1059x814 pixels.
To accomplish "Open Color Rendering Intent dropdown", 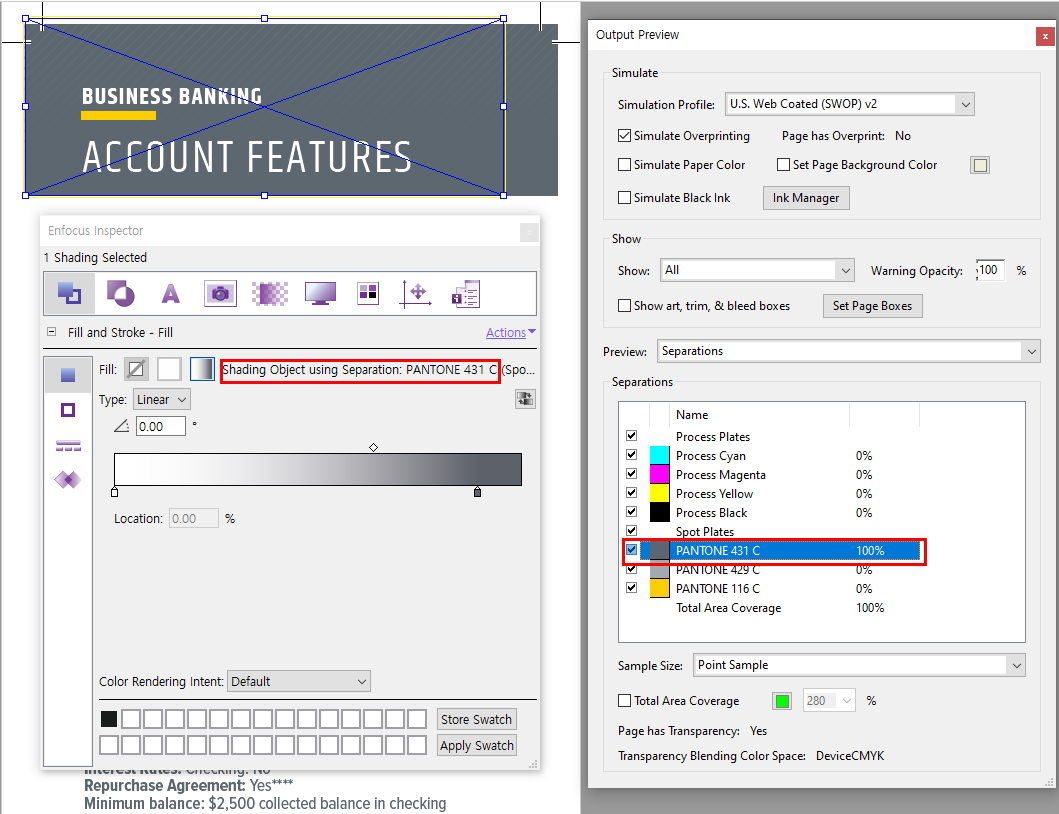I will click(x=299, y=681).
